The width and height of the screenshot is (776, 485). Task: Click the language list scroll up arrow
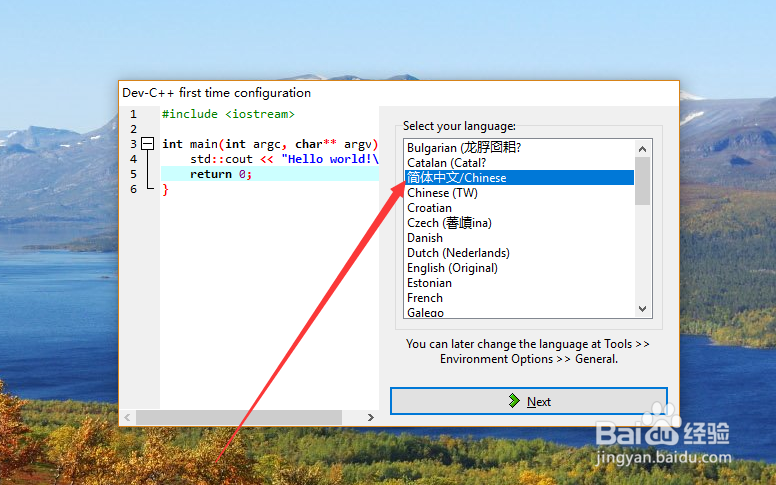tap(642, 148)
